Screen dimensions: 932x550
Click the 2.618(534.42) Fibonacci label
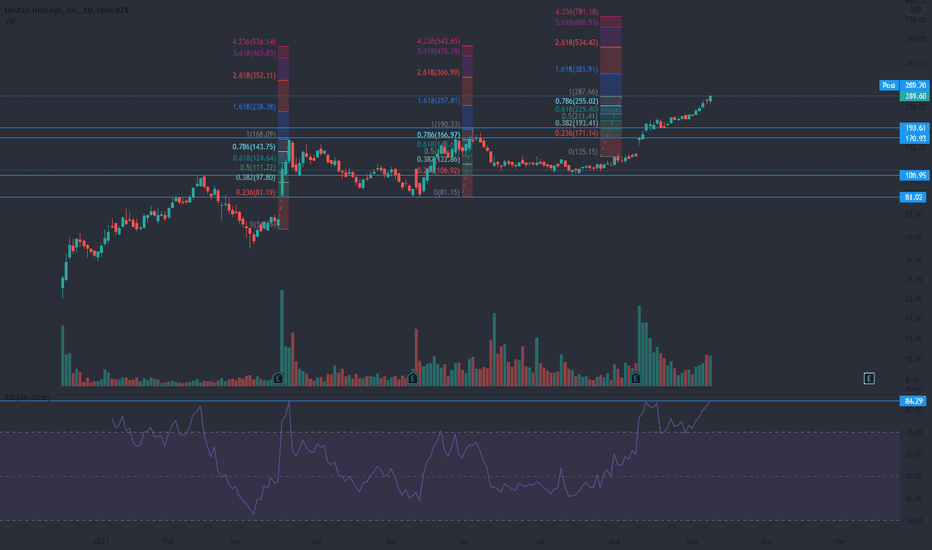pyautogui.click(x=577, y=42)
